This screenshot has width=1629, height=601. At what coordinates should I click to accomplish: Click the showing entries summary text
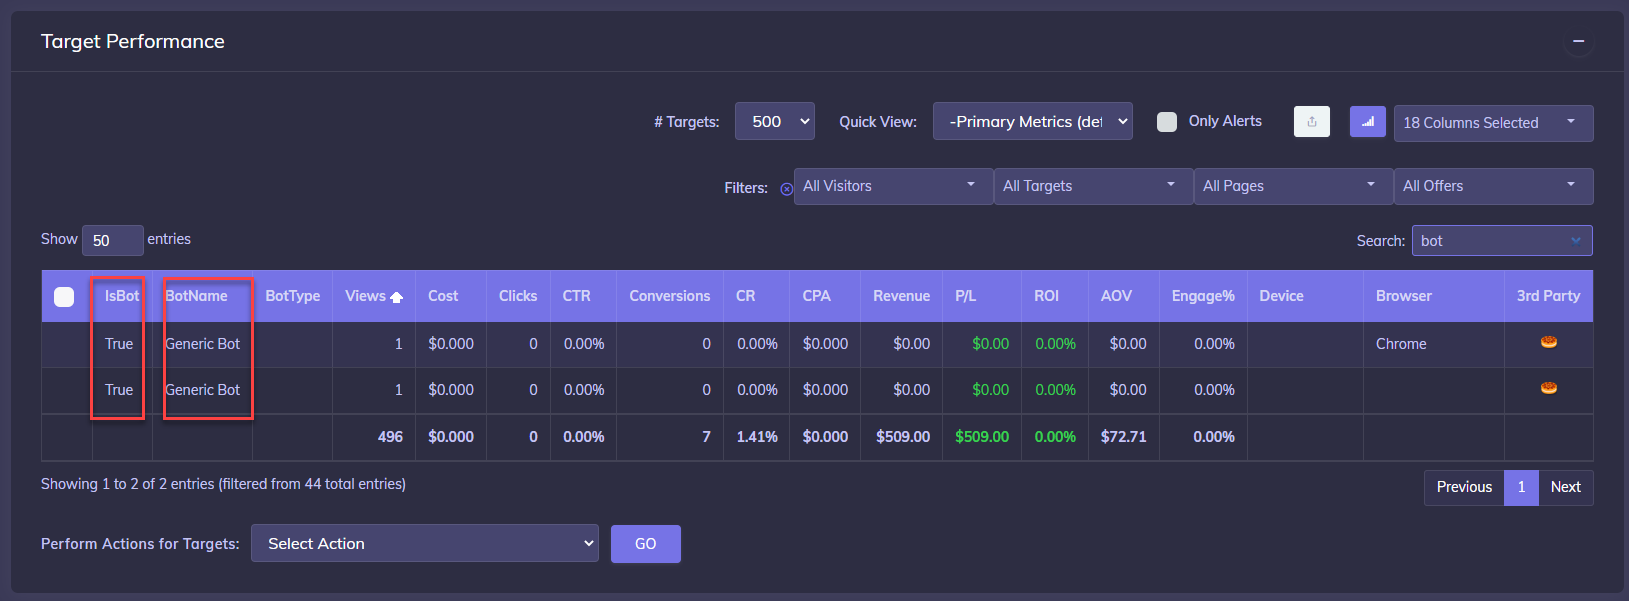click(x=223, y=484)
